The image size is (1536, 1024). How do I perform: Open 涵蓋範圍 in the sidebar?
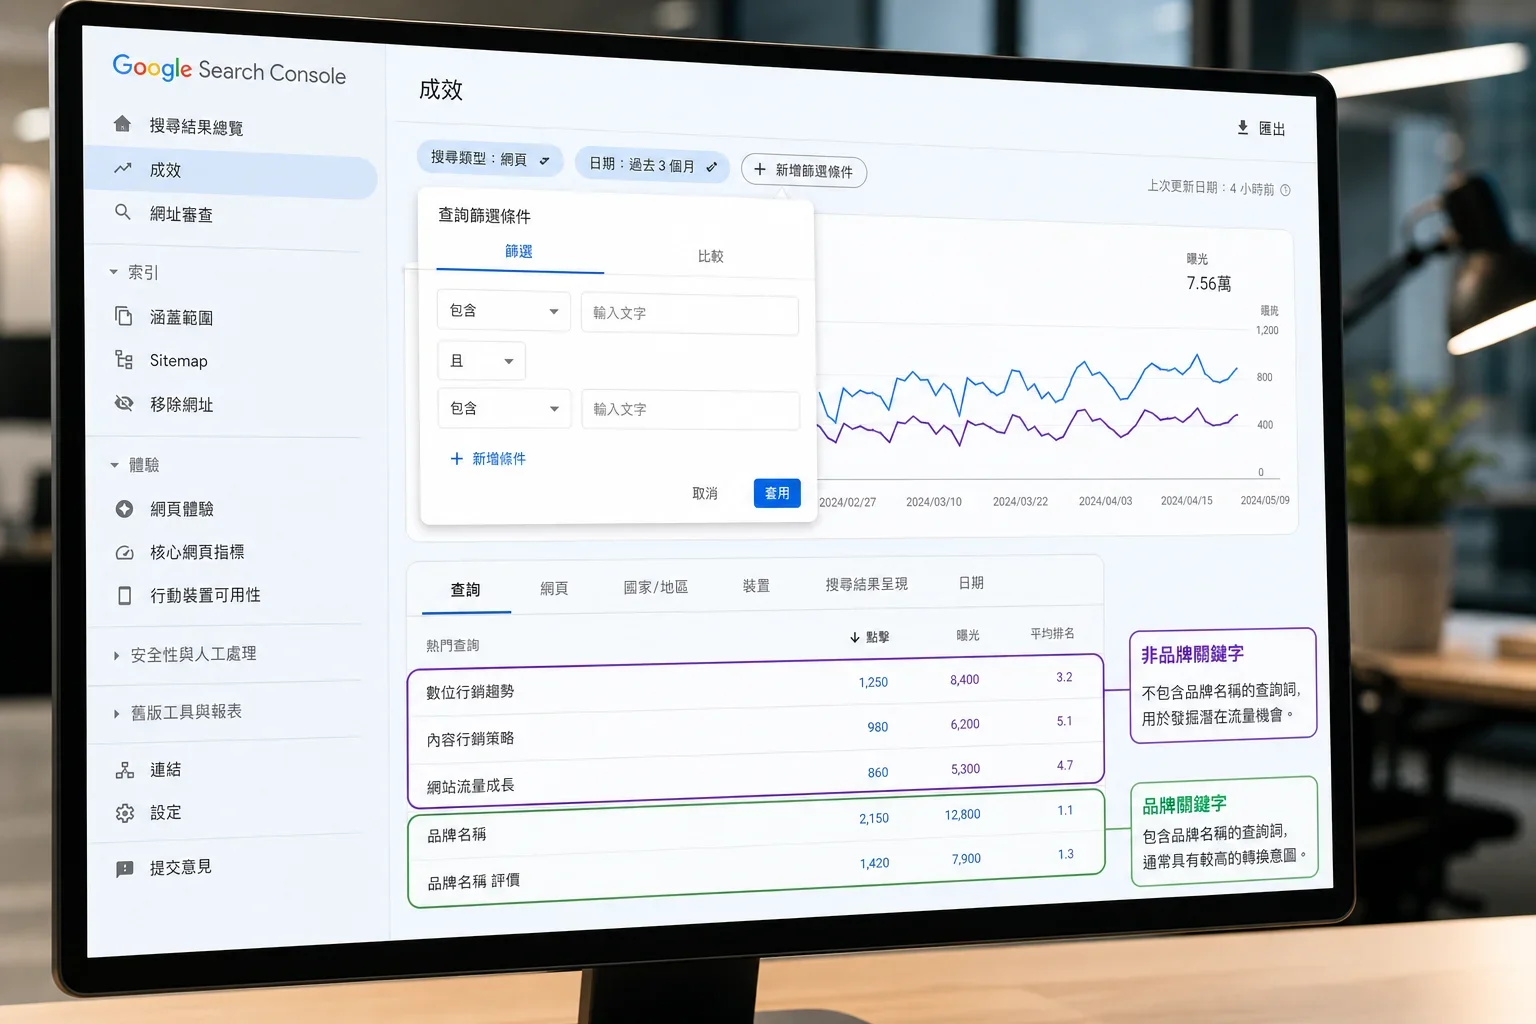tap(181, 318)
